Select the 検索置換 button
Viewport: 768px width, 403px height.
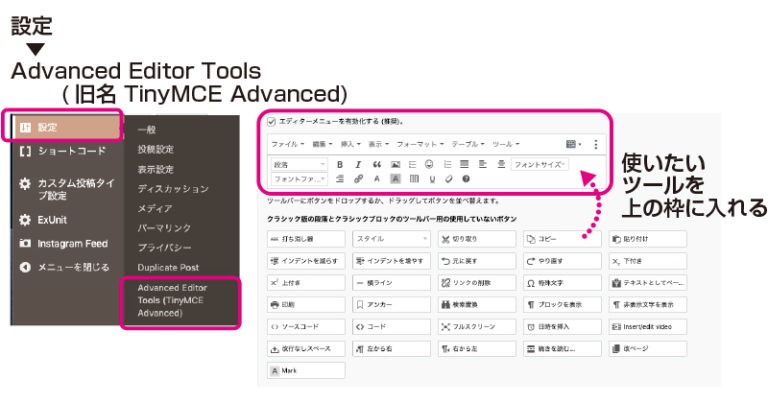pos(476,303)
